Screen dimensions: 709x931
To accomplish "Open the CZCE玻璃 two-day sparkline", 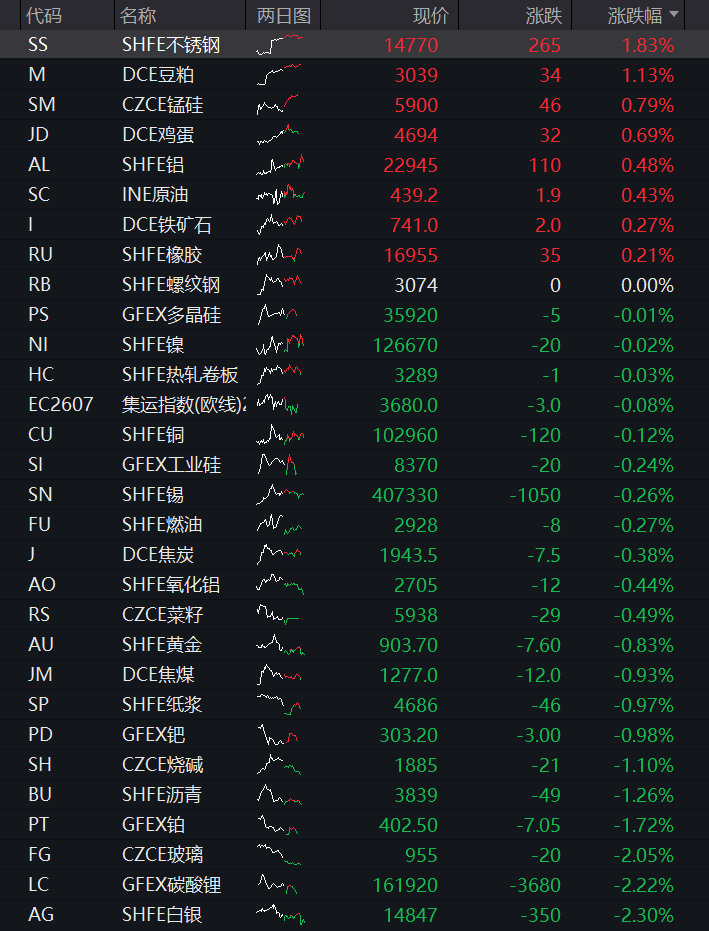I will click(278, 854).
